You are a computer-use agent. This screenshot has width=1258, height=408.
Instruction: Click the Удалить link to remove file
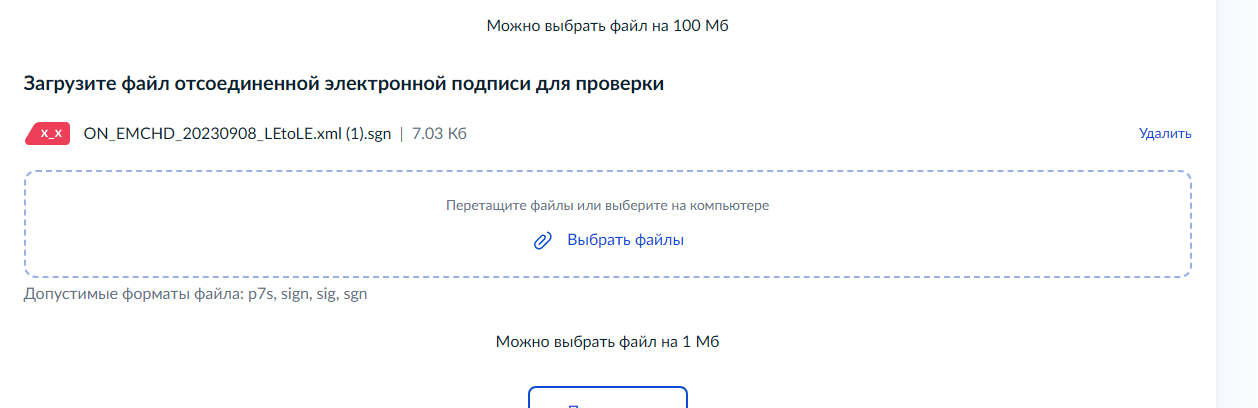(1165, 133)
